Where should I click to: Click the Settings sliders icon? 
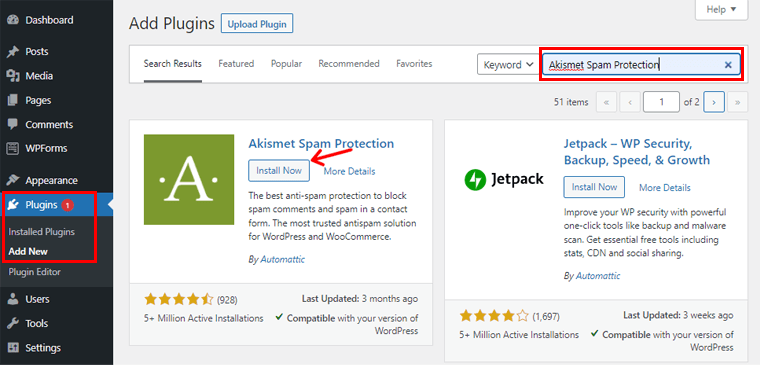[x=13, y=348]
